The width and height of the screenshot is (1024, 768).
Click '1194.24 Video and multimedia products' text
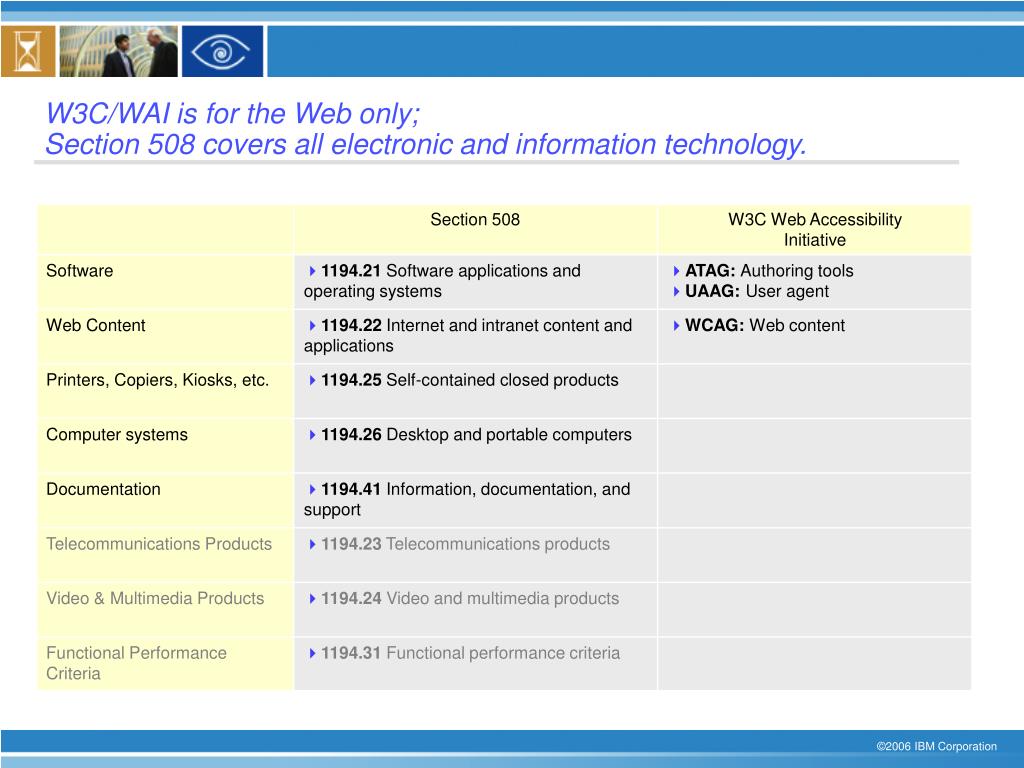[x=470, y=598]
